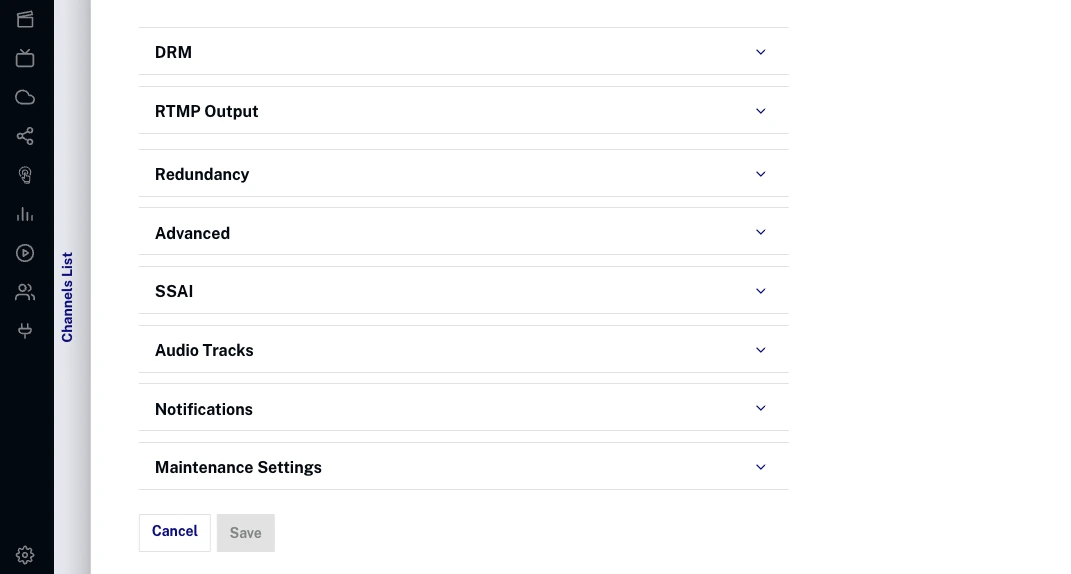Open the bar chart analytics icon
The height and width of the screenshot is (574, 1071).
tap(25, 214)
